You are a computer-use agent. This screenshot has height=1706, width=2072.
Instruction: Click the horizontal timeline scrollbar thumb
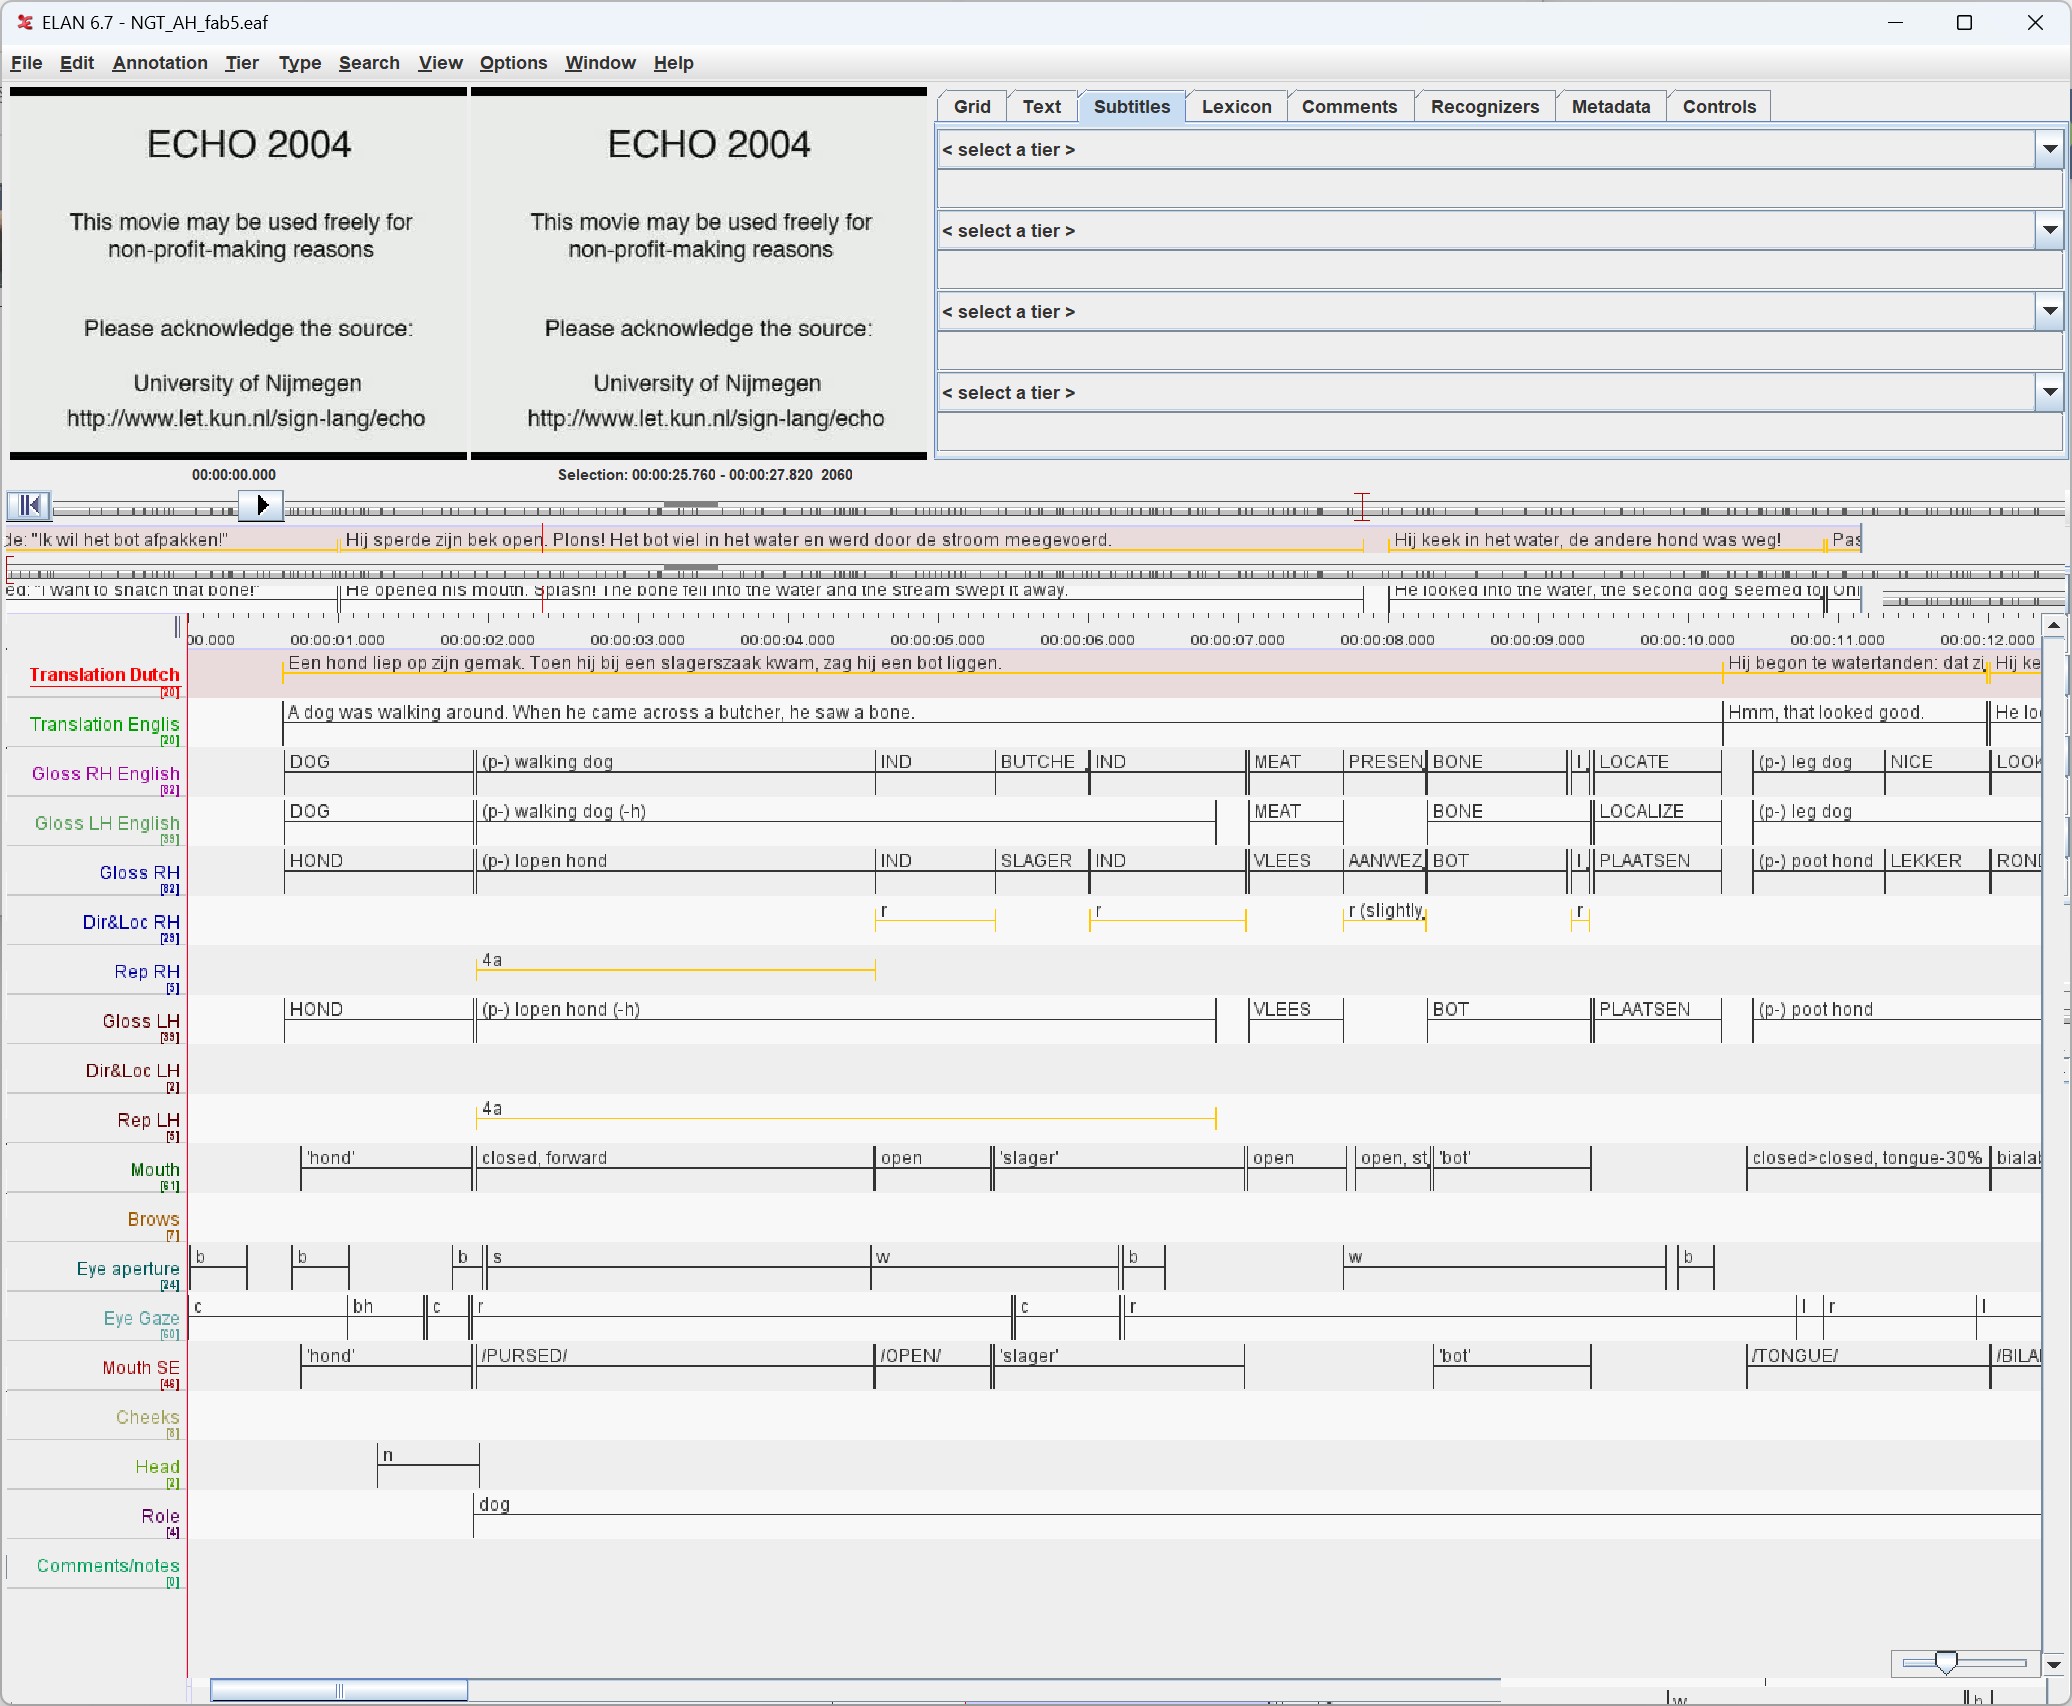[x=338, y=1690]
